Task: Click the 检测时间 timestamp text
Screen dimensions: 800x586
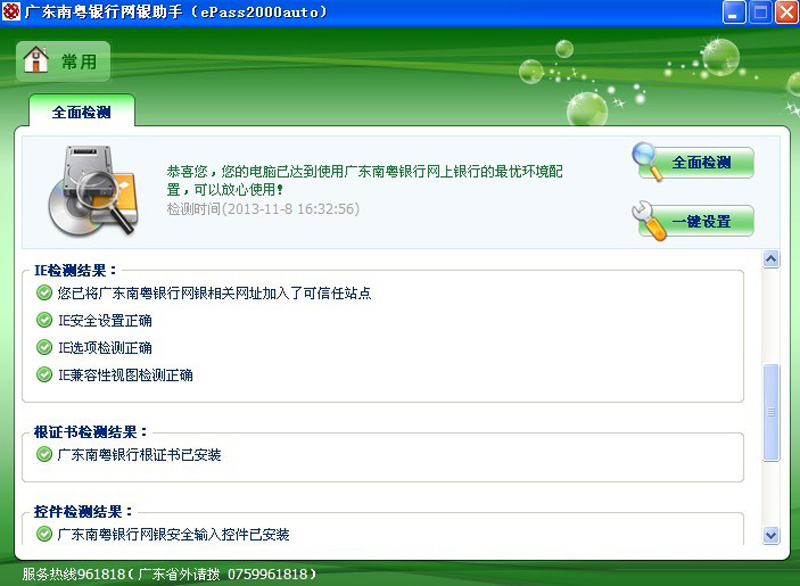Action: tap(263, 209)
